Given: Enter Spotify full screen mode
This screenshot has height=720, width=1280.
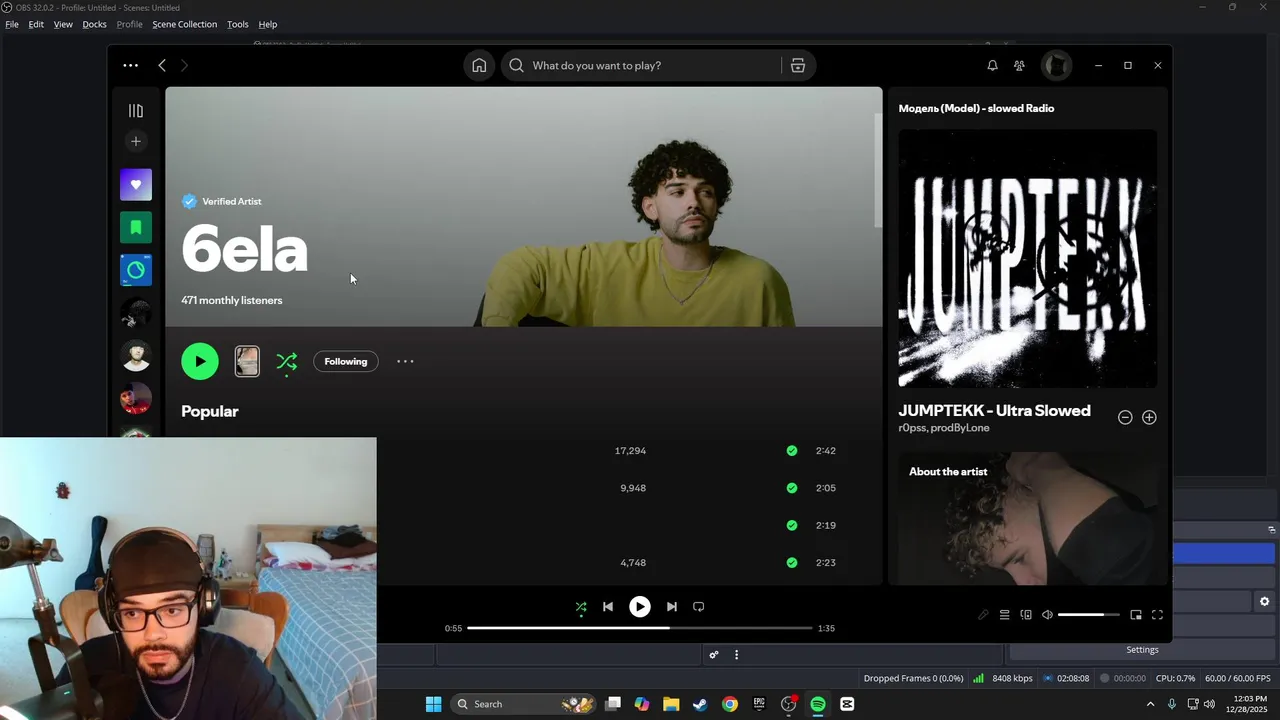Looking at the screenshot, I should pos(1157,615).
